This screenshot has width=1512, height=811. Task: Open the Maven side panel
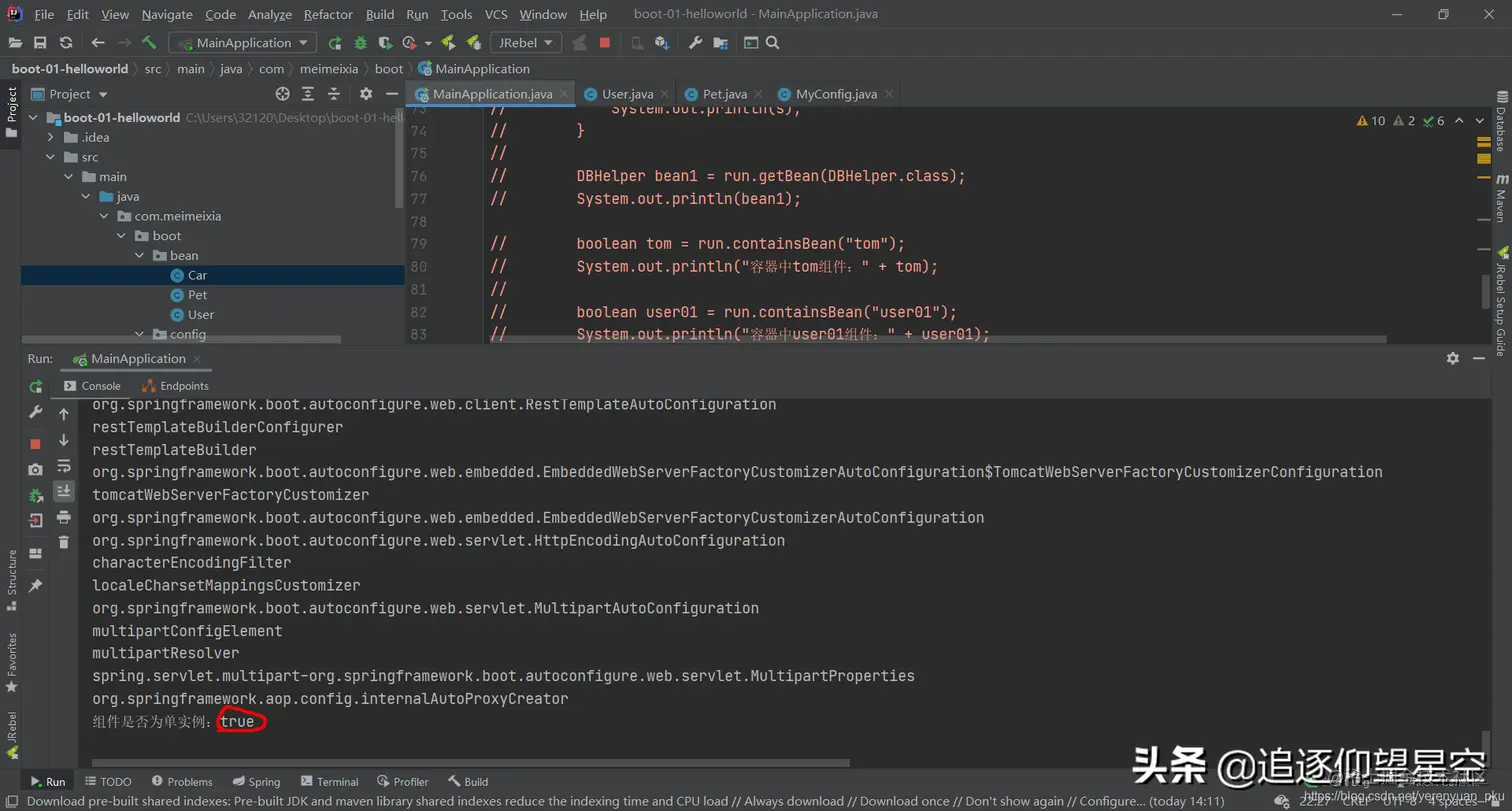pos(1501,197)
